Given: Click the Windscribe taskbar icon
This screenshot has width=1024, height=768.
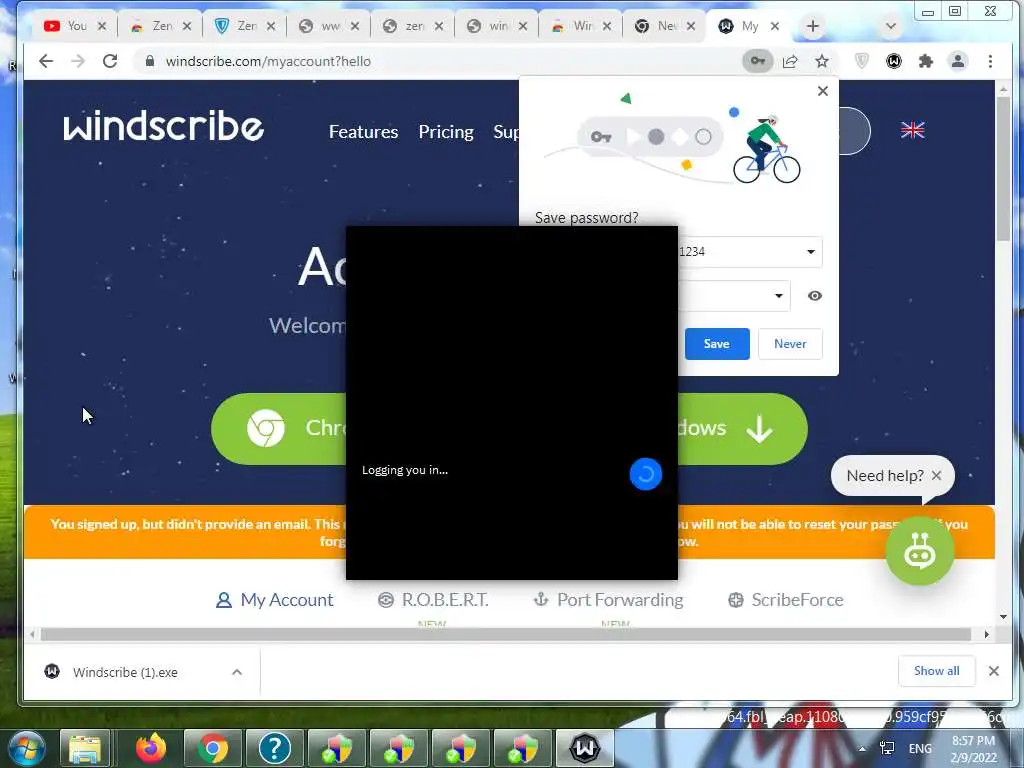Looking at the screenshot, I should (584, 748).
